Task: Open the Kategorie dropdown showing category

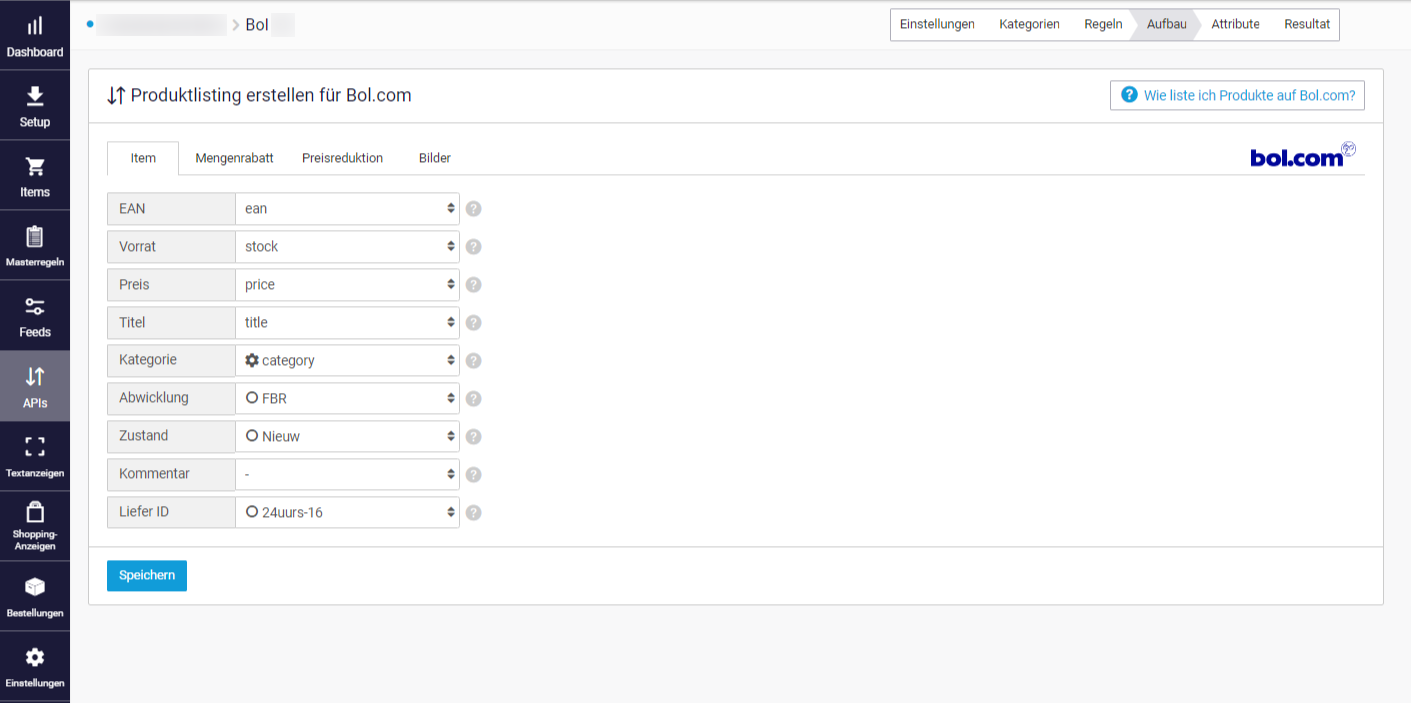Action: (347, 361)
